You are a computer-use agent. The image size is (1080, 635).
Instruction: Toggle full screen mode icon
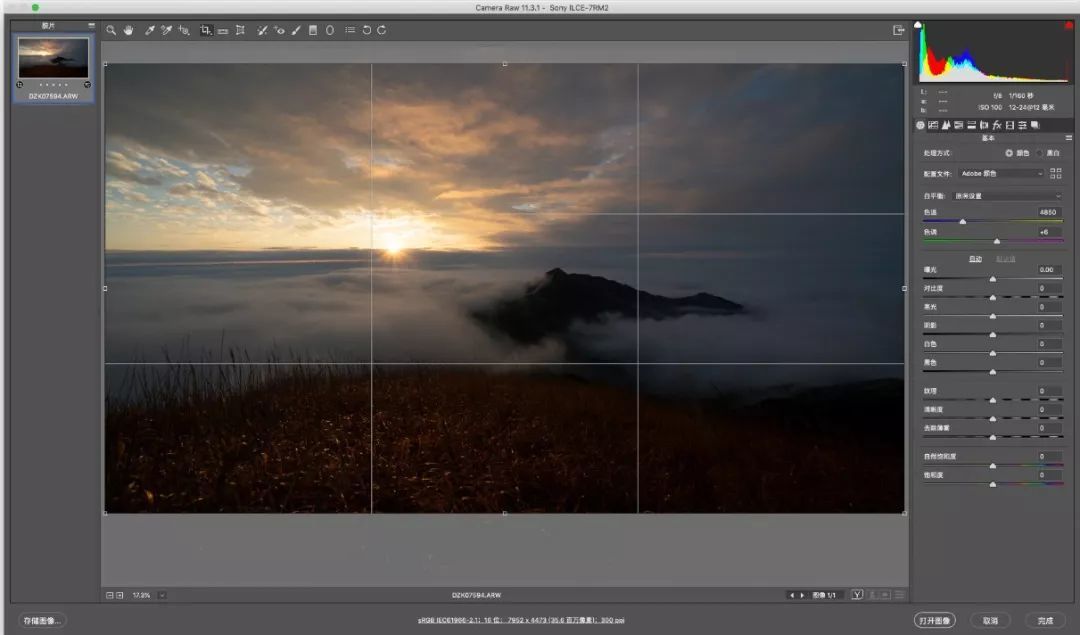(898, 30)
